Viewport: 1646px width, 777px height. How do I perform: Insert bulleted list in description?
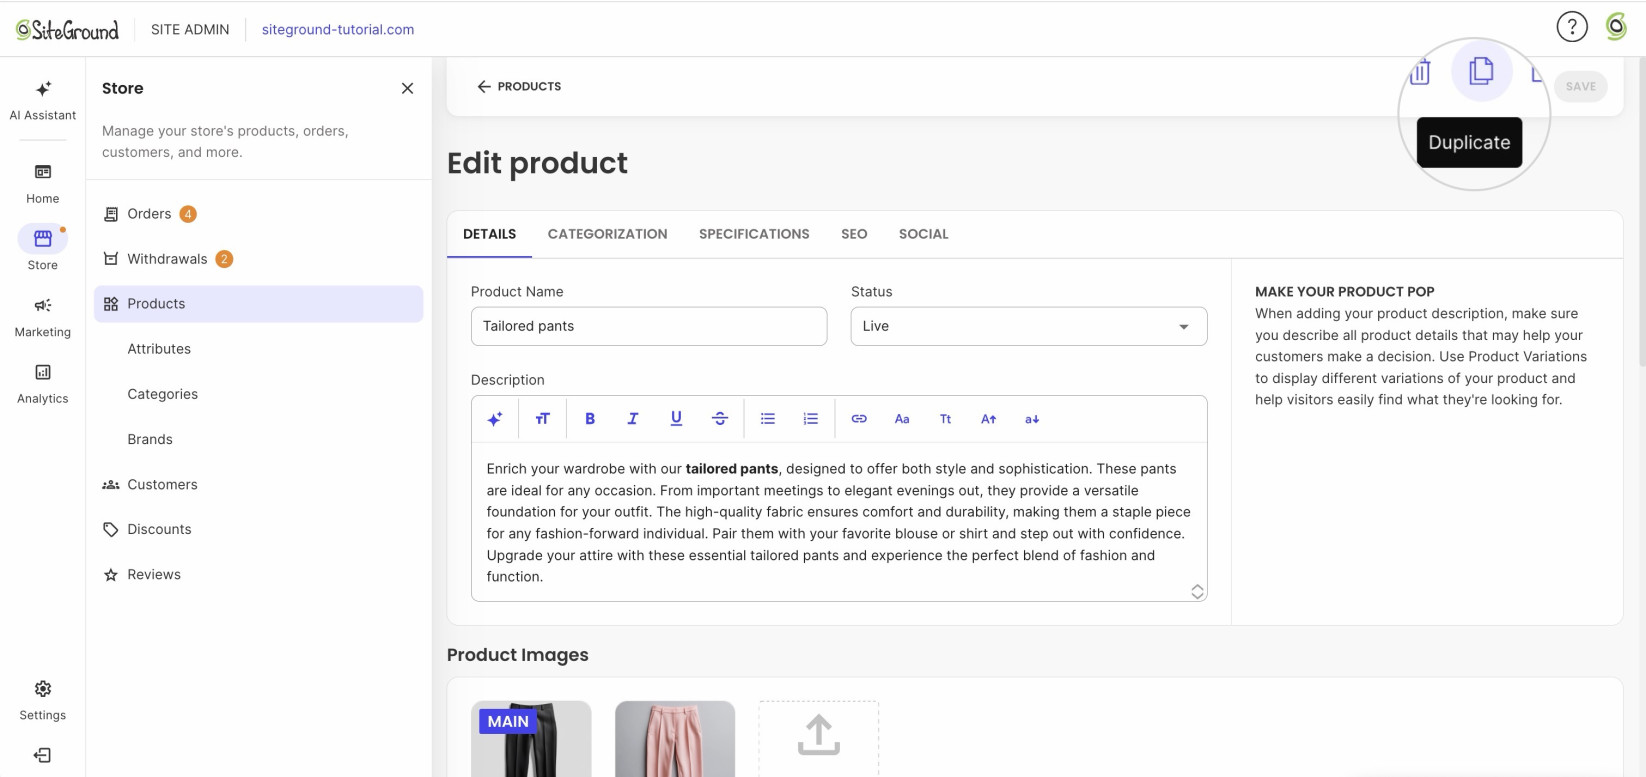click(x=768, y=419)
